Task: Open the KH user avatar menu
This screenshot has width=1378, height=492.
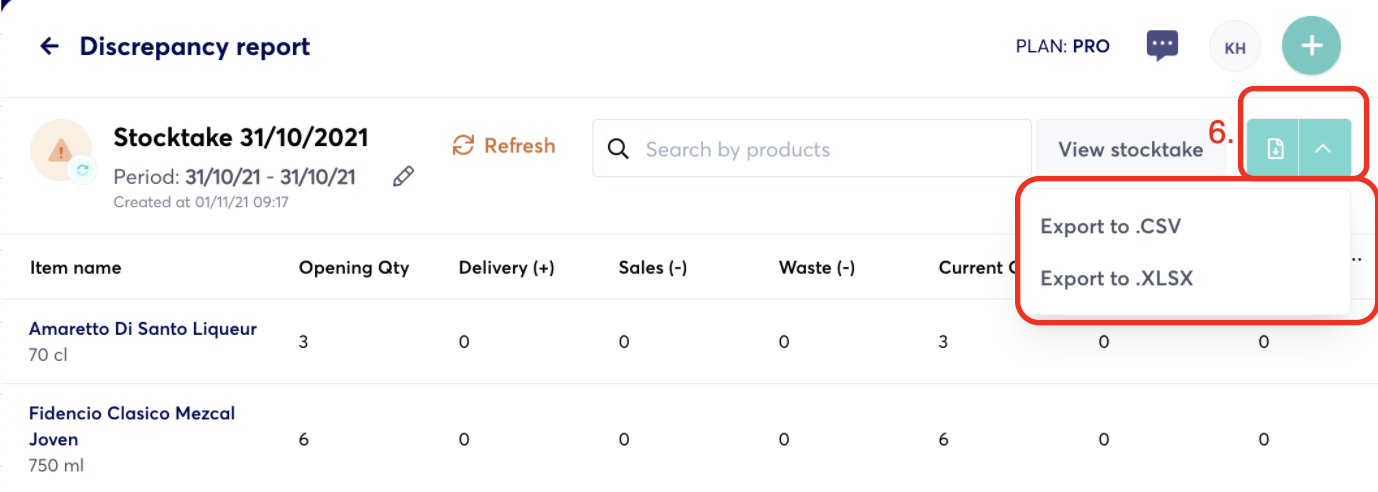Action: pyautogui.click(x=1235, y=47)
